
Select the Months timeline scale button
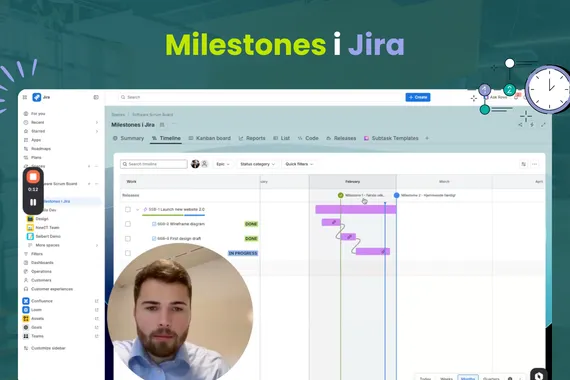pos(468,378)
